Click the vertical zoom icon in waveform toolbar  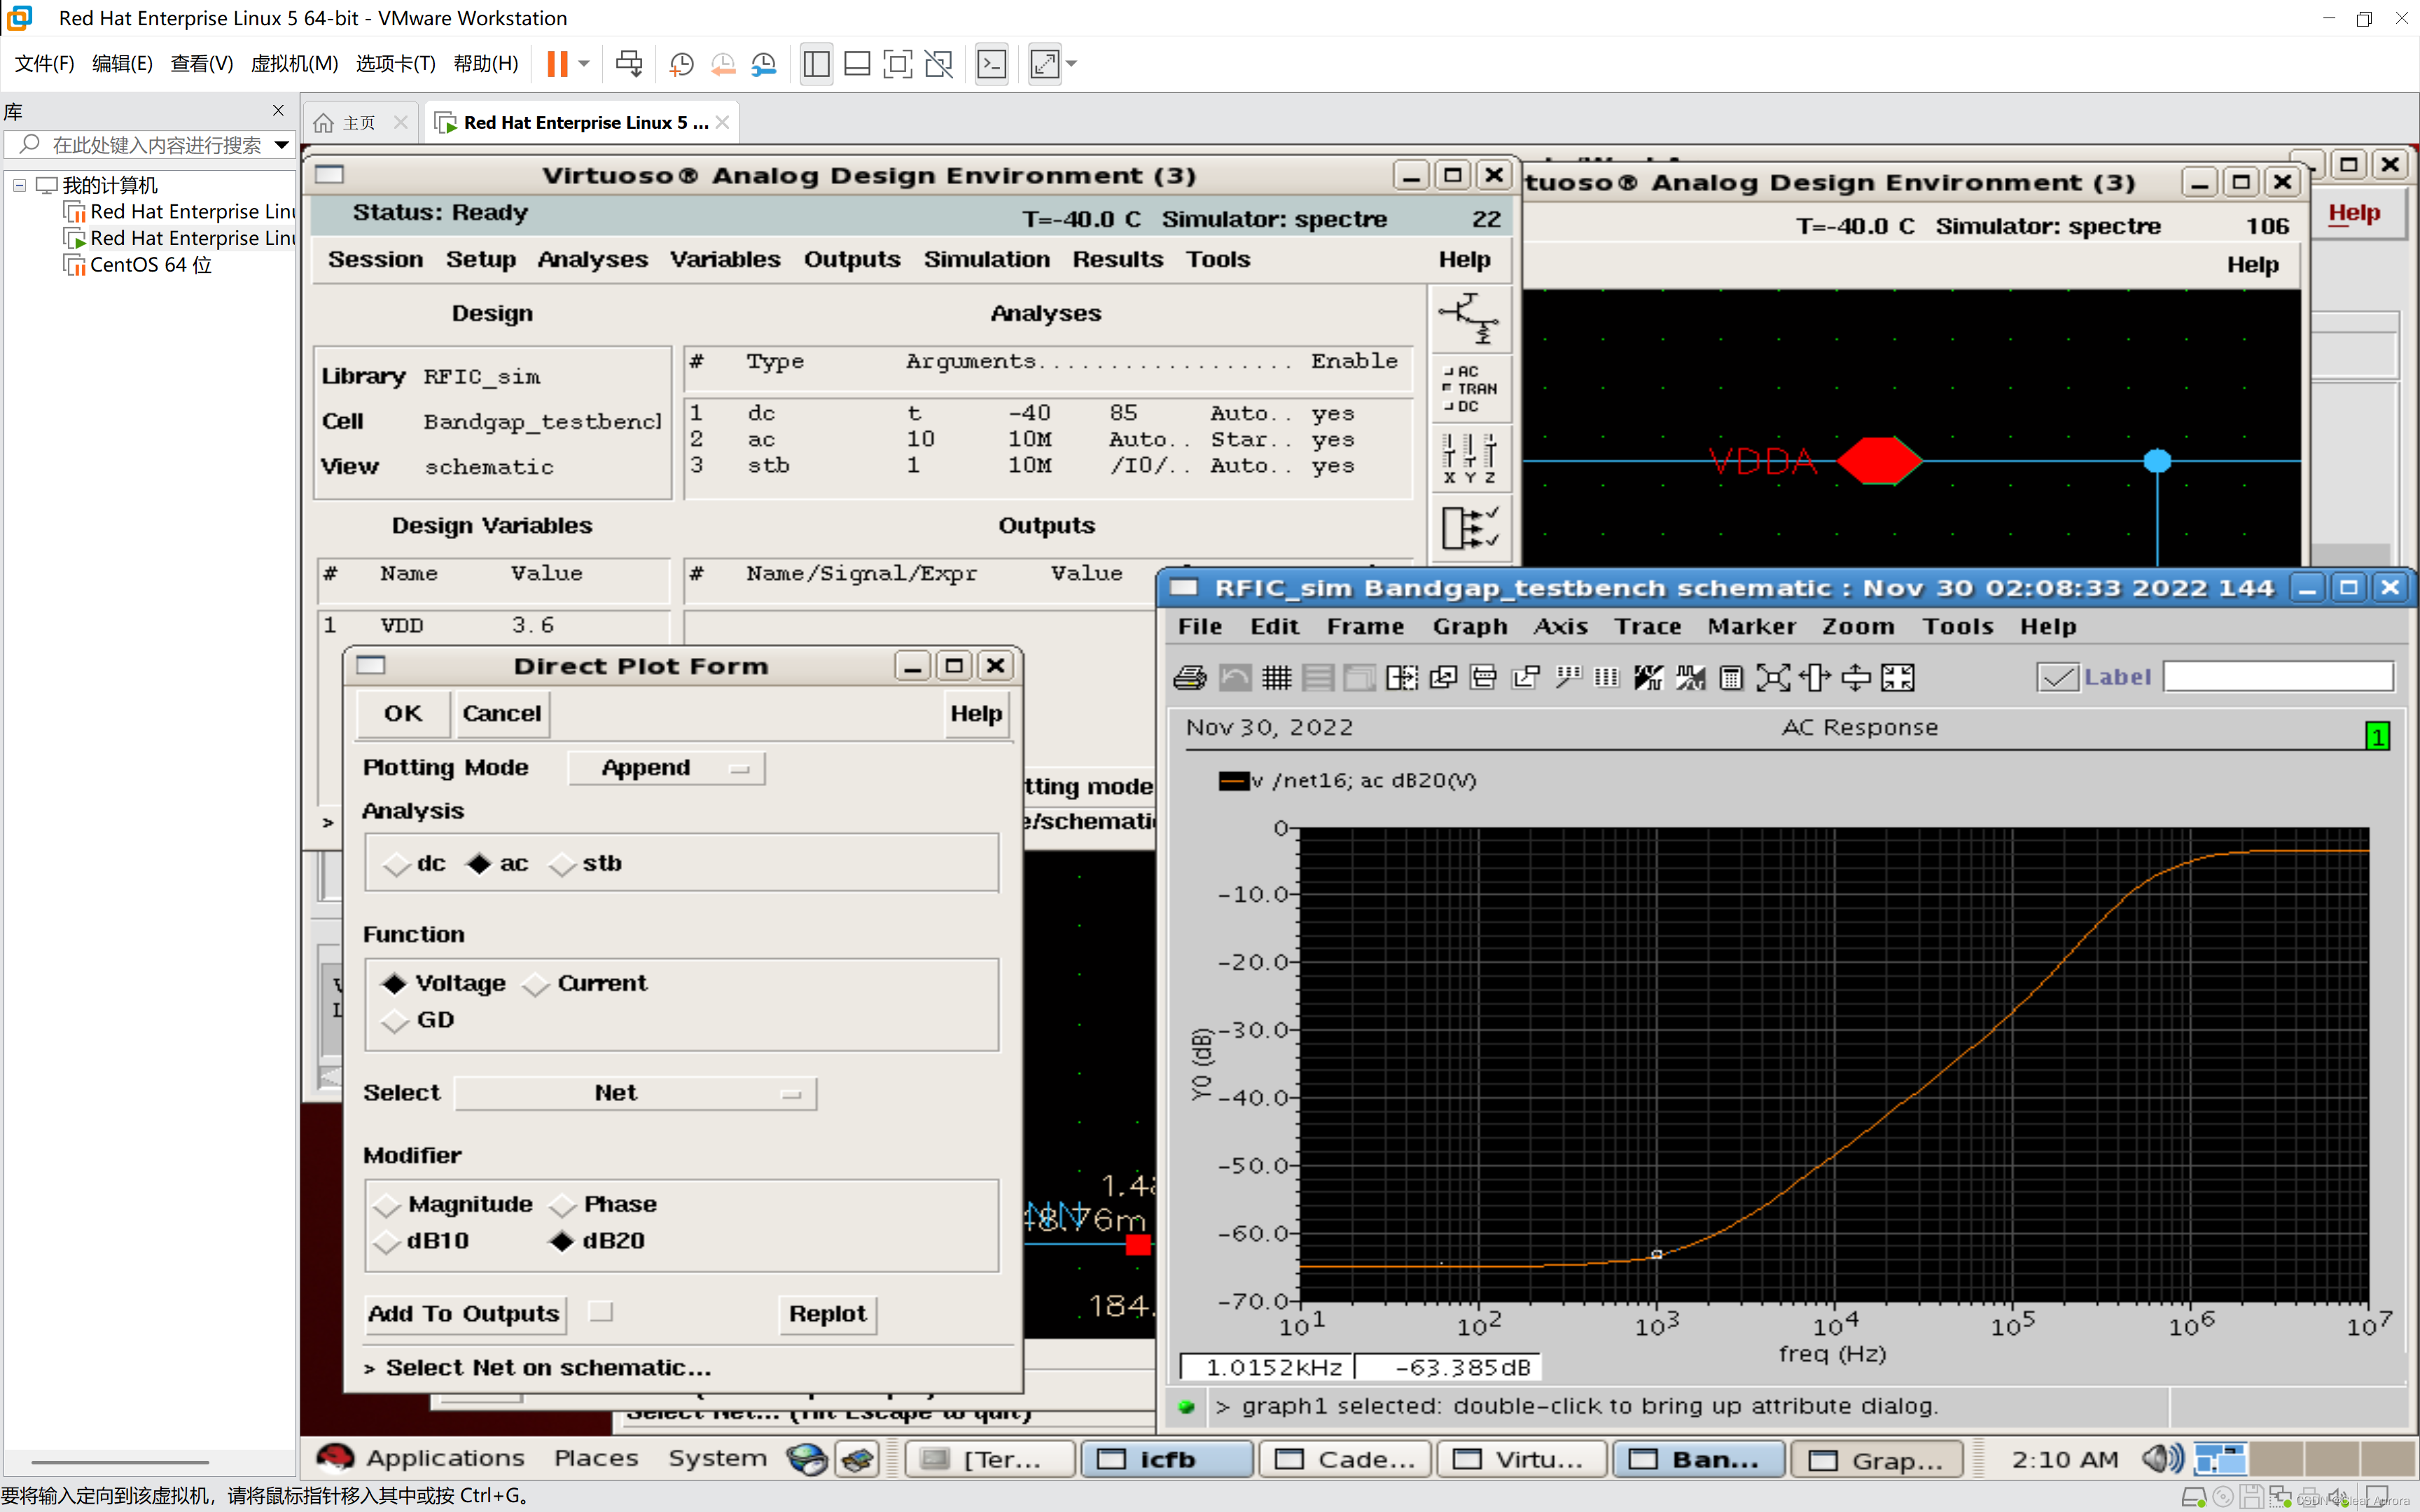(1856, 678)
